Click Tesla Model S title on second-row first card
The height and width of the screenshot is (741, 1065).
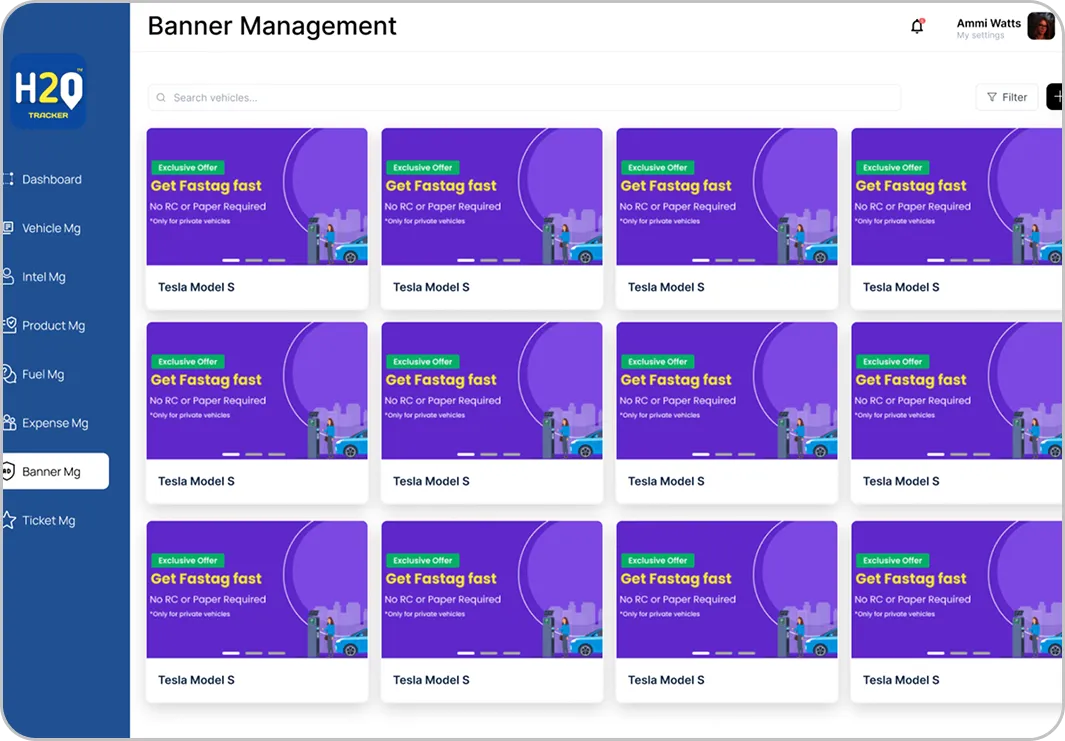click(196, 481)
